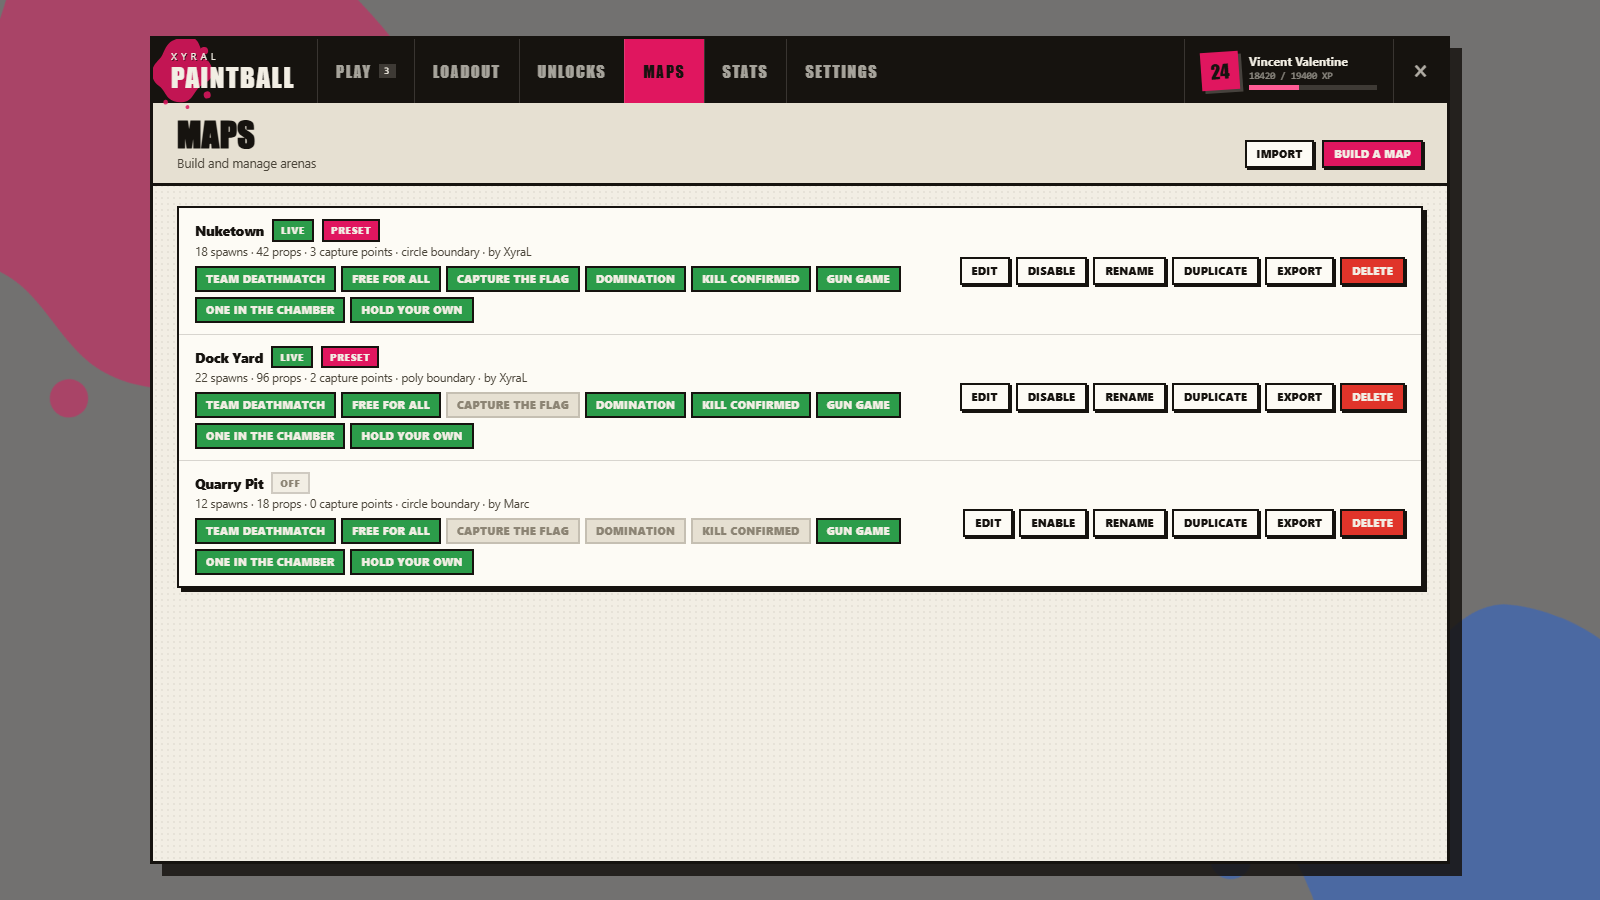
Task: Toggle Free For All for Nuketown
Action: click(x=391, y=279)
